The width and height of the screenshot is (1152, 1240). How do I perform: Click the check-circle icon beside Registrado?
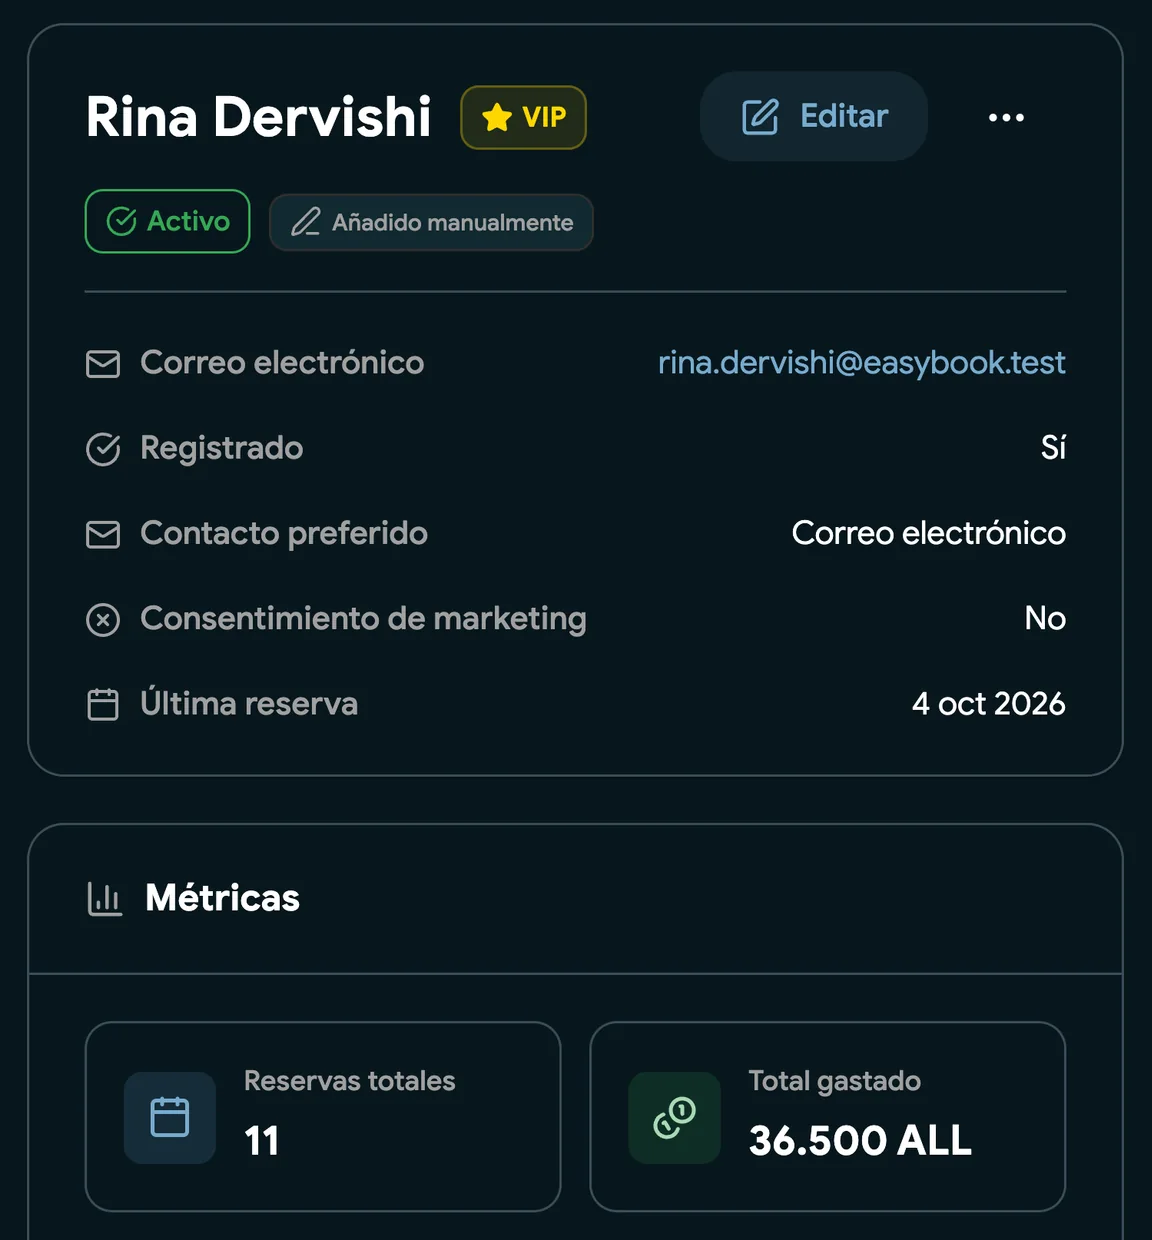(x=103, y=449)
